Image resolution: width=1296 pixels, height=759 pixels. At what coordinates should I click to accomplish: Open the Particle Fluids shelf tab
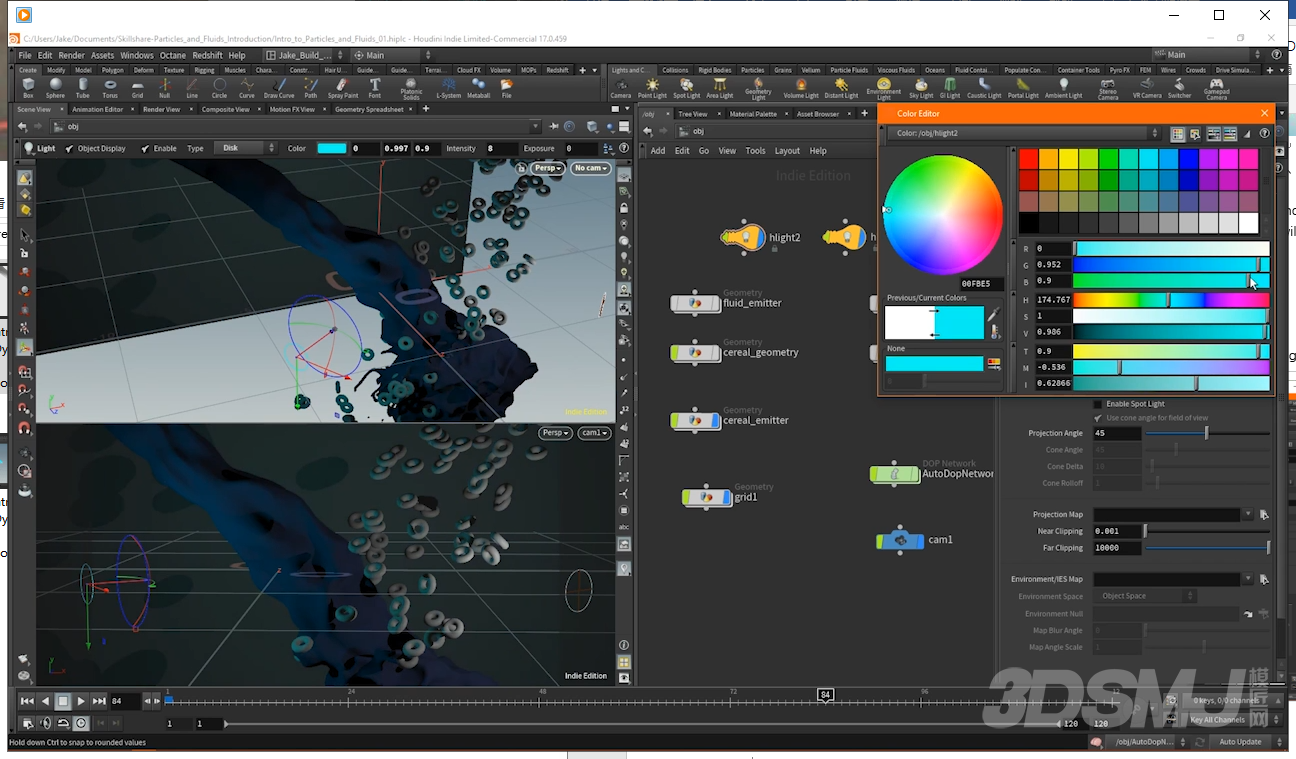click(x=848, y=70)
